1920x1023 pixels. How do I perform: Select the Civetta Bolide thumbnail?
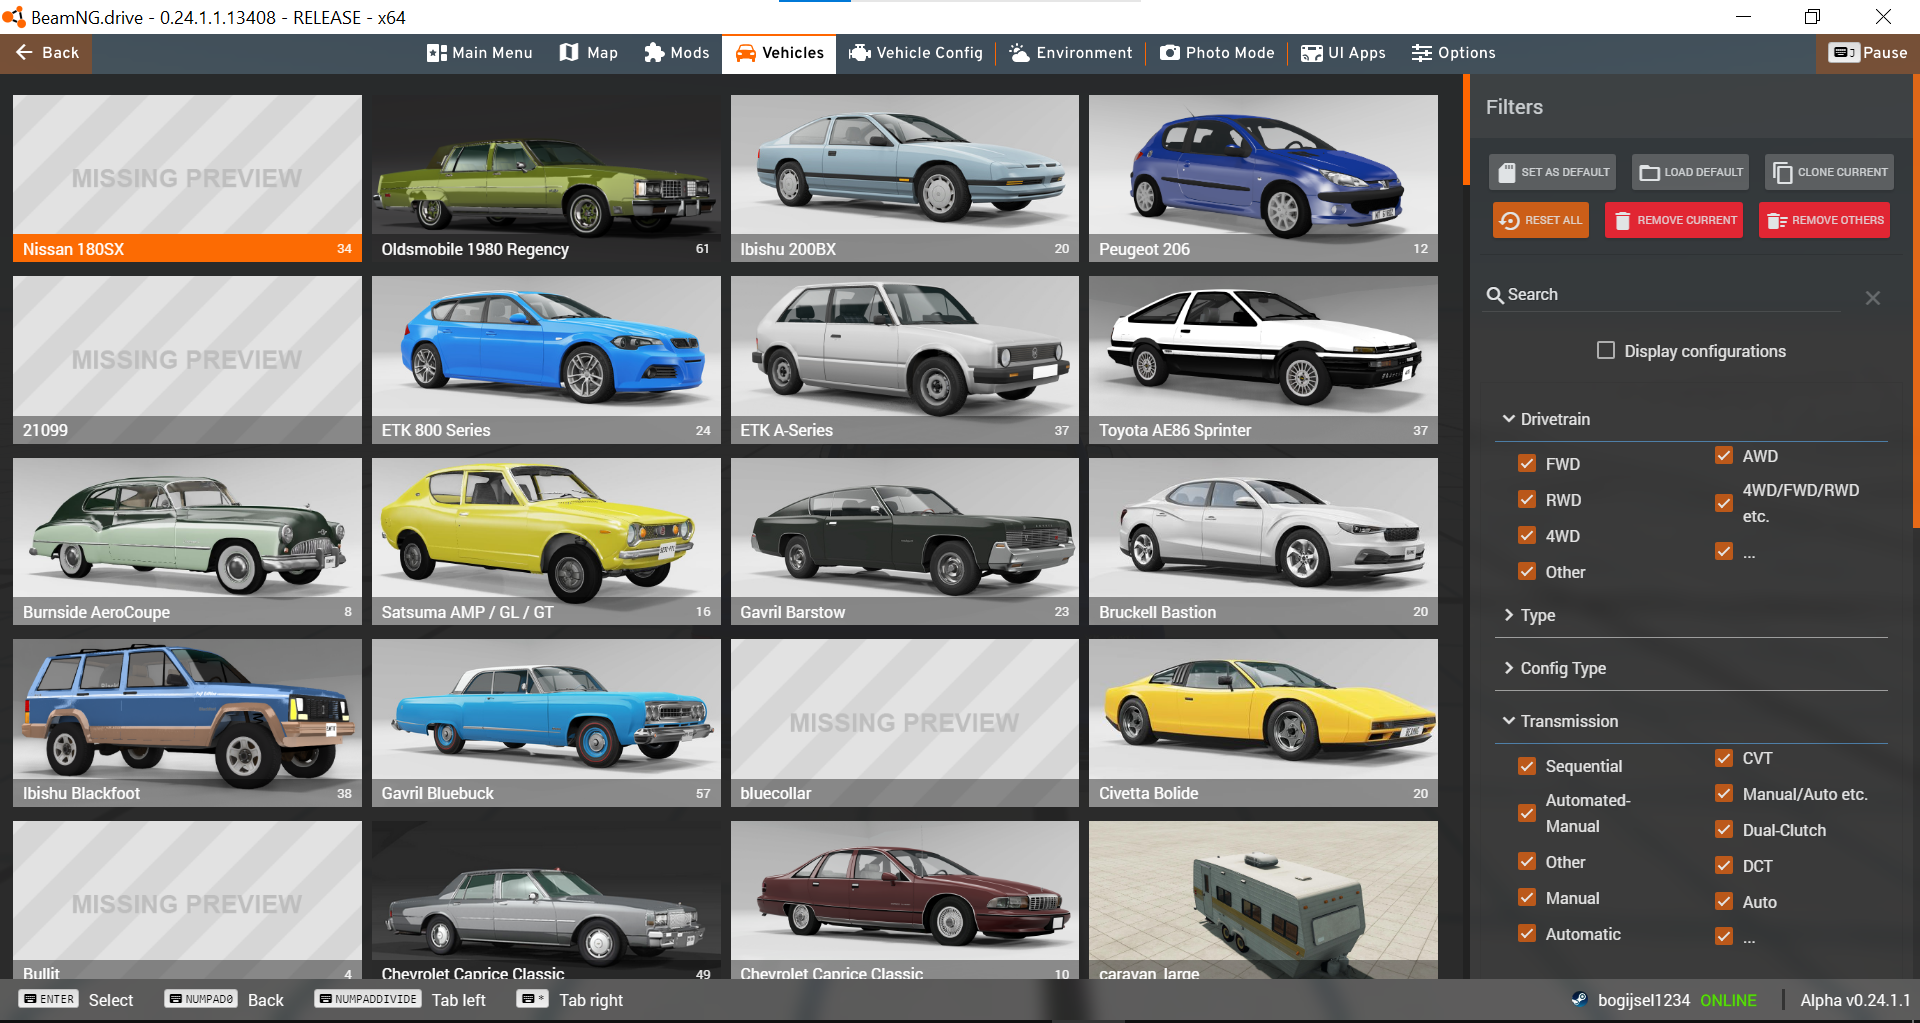pyautogui.click(x=1263, y=723)
